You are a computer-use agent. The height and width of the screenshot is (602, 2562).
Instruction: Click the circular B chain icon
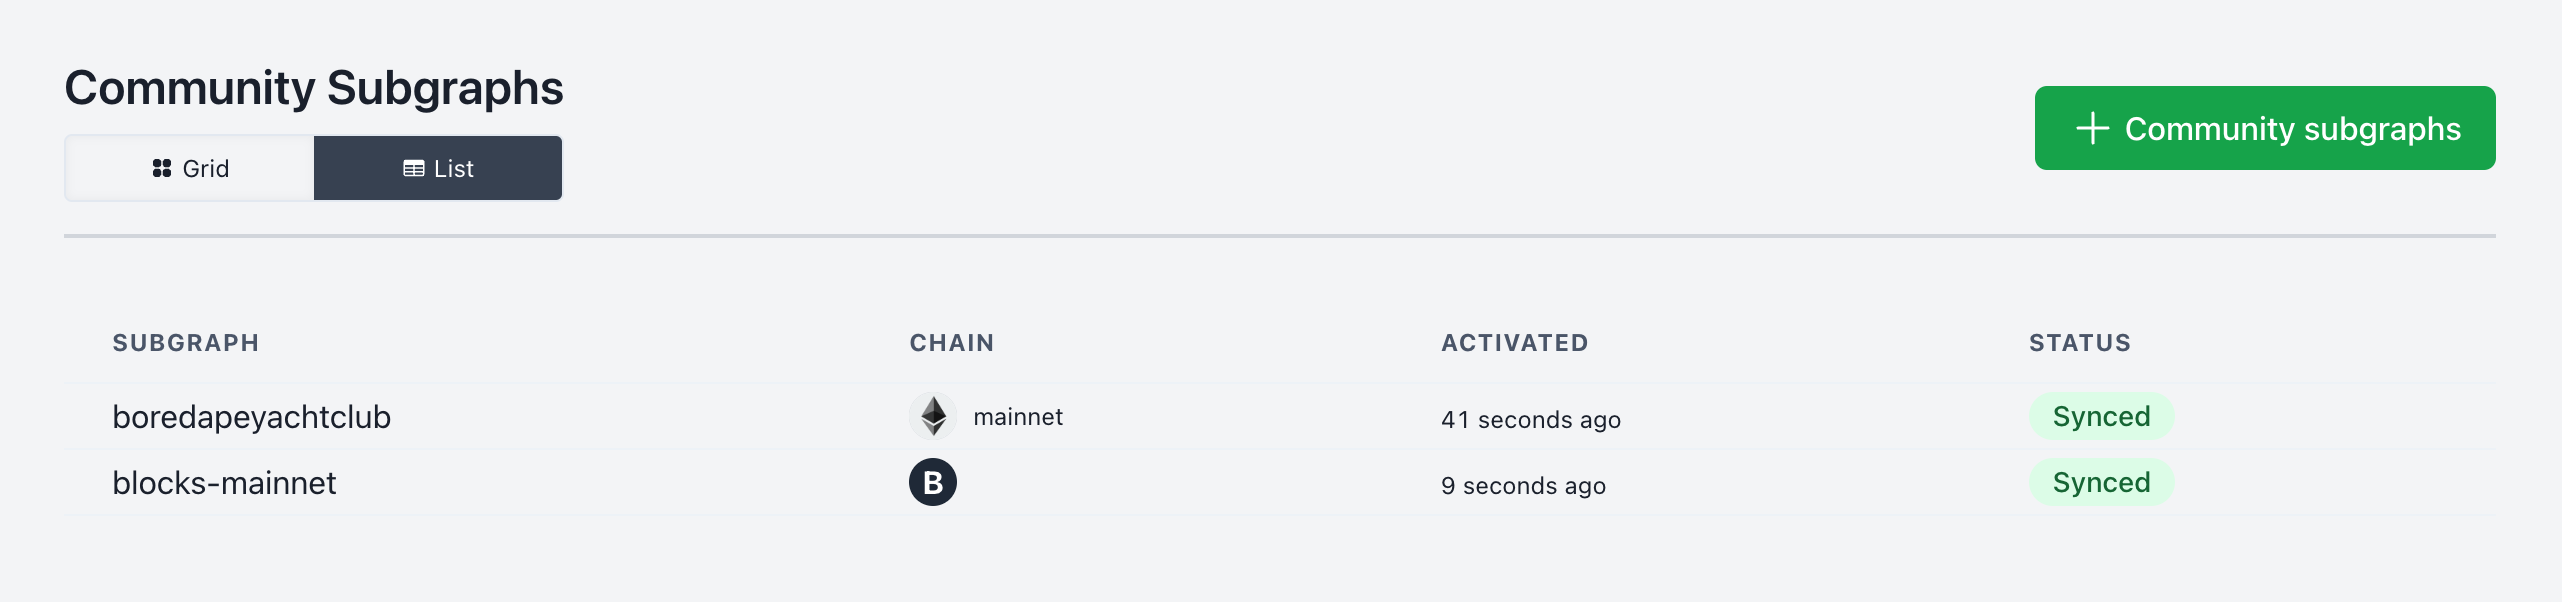point(933,483)
